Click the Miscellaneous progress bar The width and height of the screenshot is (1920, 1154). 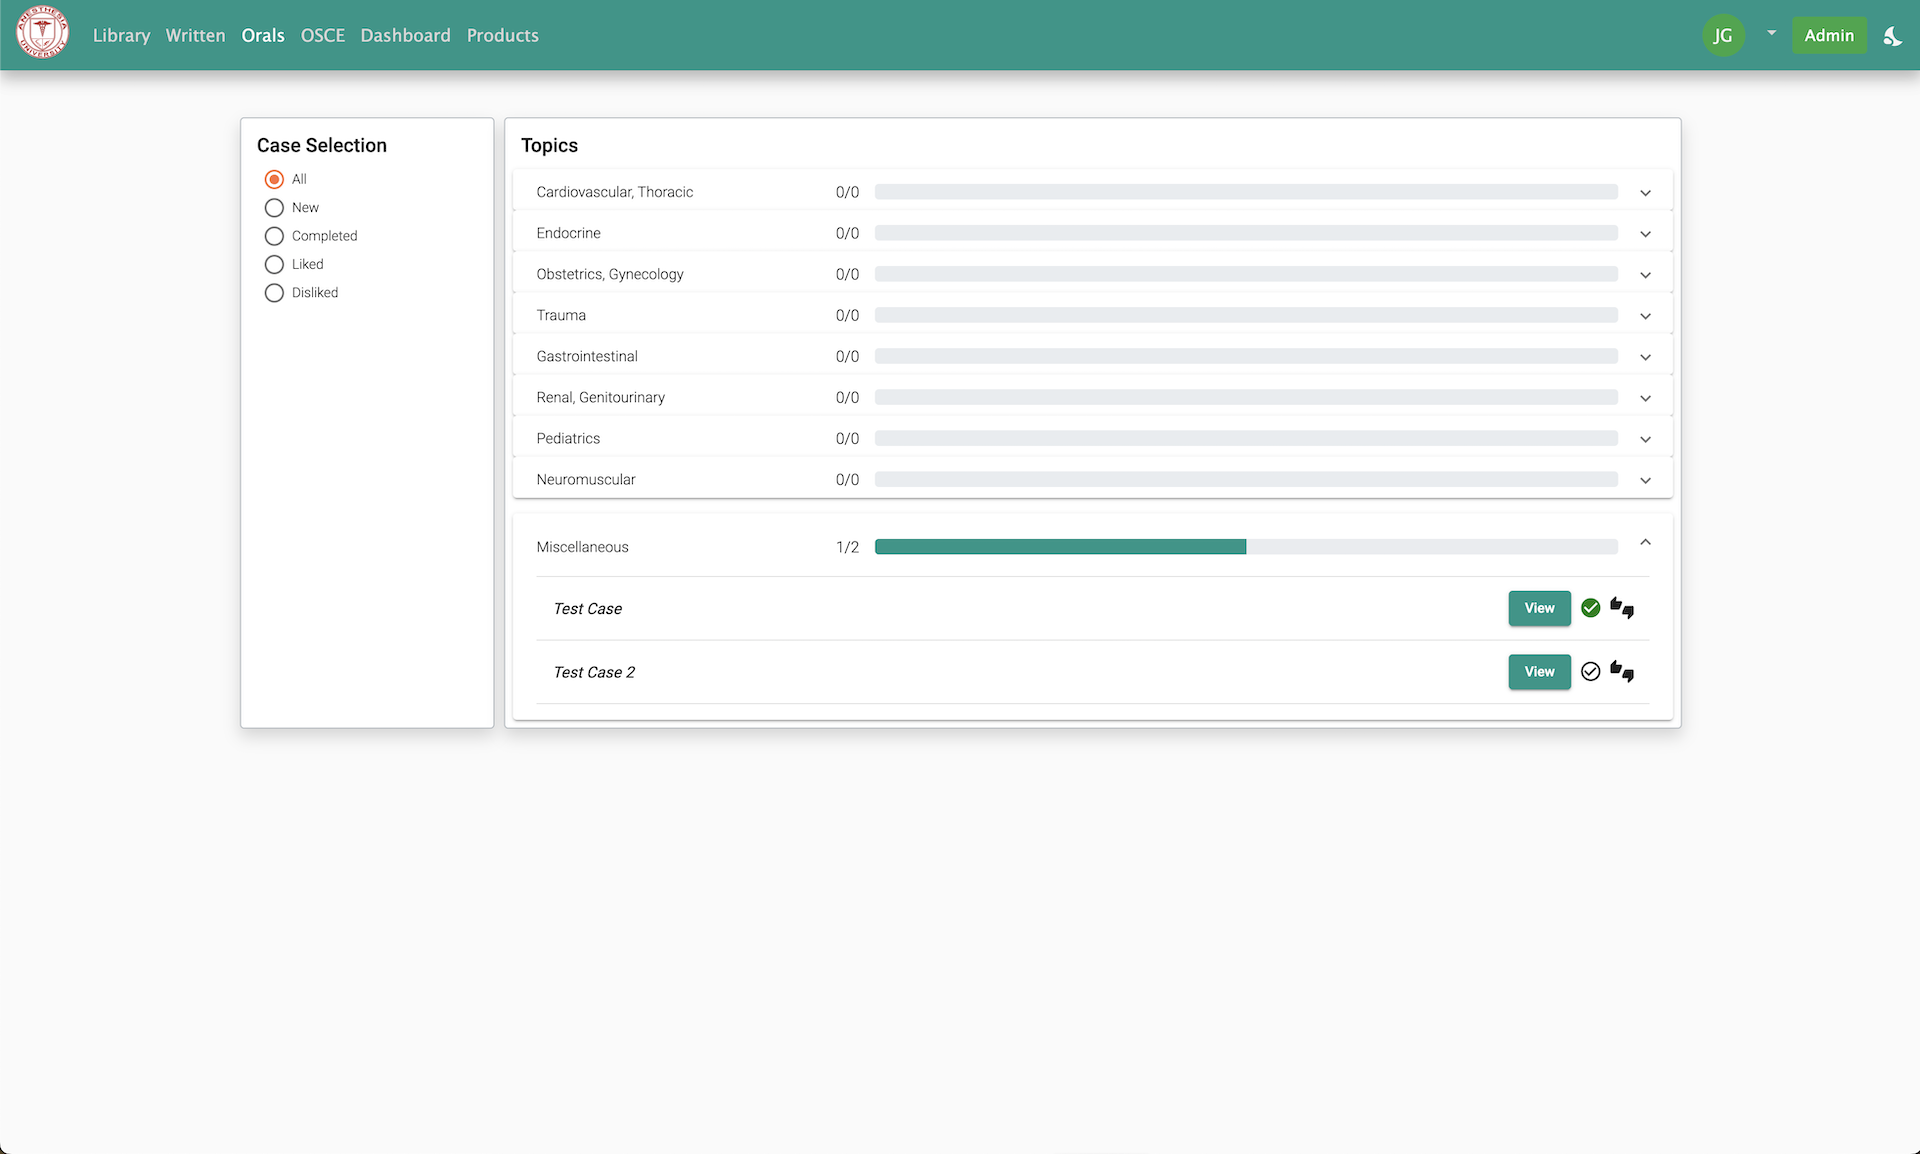pos(1245,547)
